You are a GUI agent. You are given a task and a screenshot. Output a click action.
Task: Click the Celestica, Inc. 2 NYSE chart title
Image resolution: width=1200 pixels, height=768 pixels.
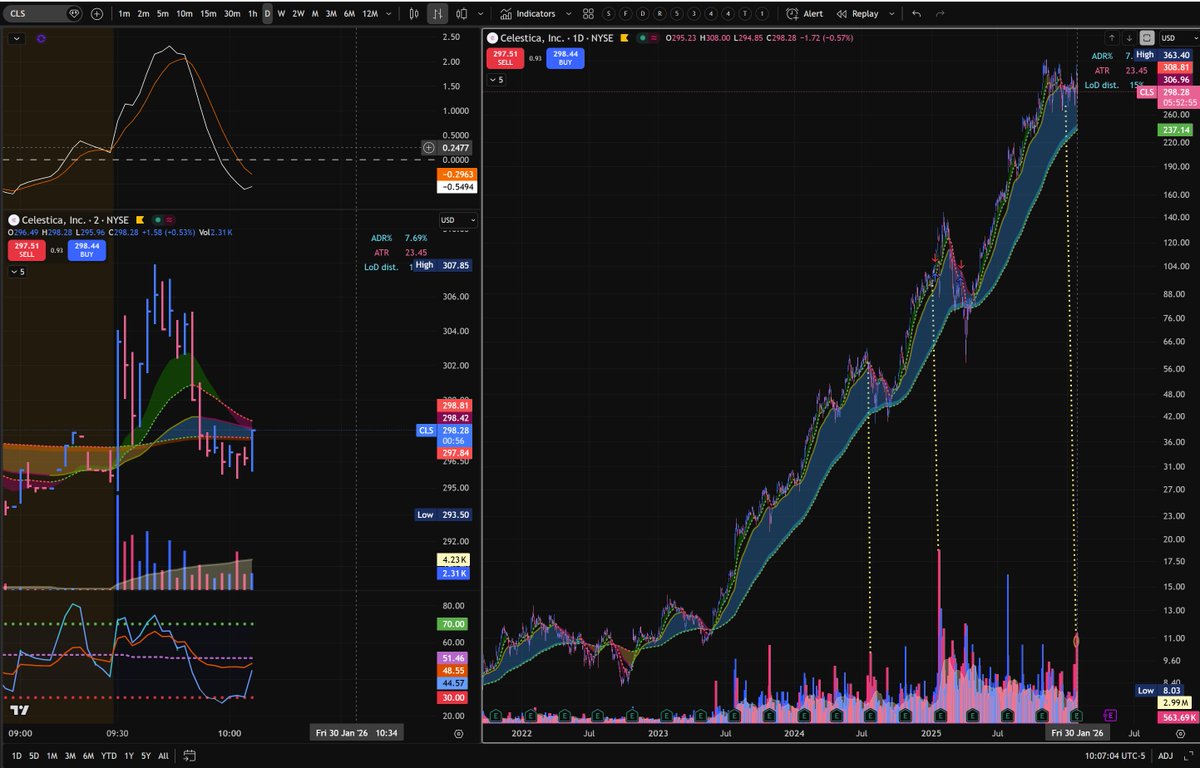[76, 219]
